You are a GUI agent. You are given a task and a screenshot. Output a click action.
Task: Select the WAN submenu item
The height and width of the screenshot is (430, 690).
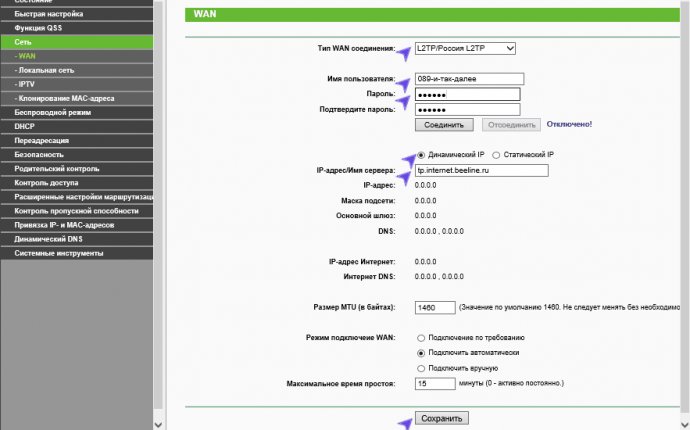pos(77,56)
